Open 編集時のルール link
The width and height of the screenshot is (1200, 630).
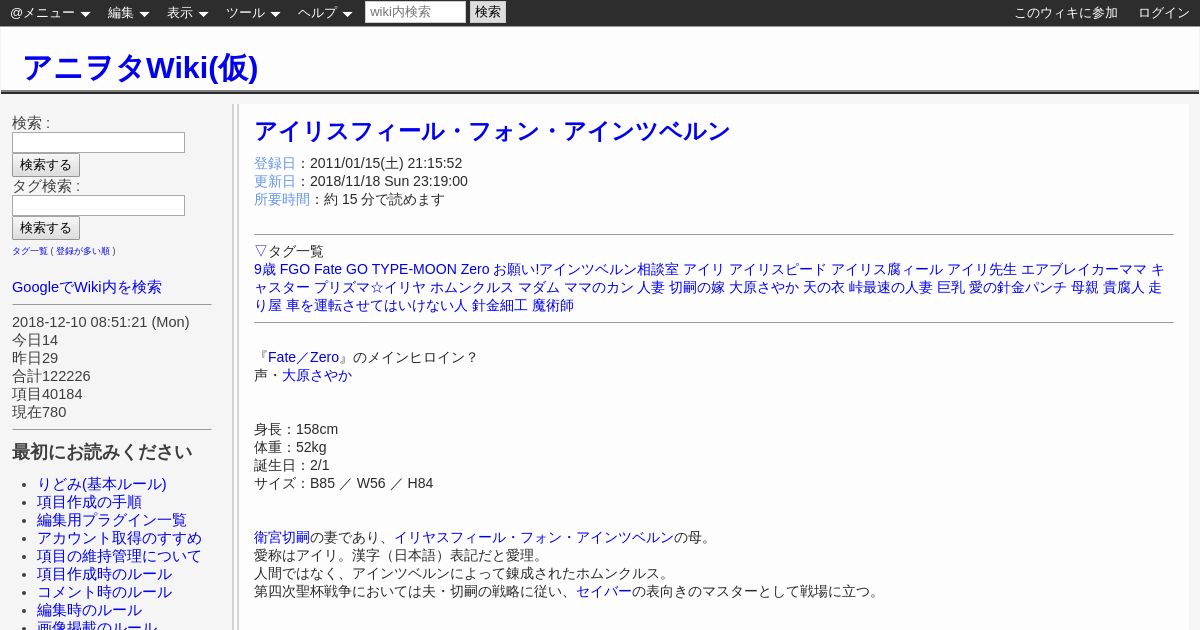89,610
